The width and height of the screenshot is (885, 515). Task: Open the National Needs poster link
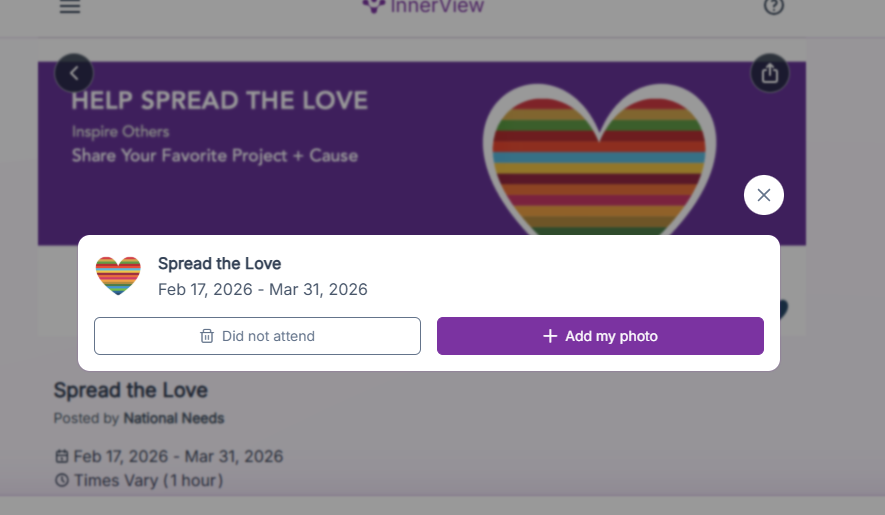pyautogui.click(x=173, y=418)
